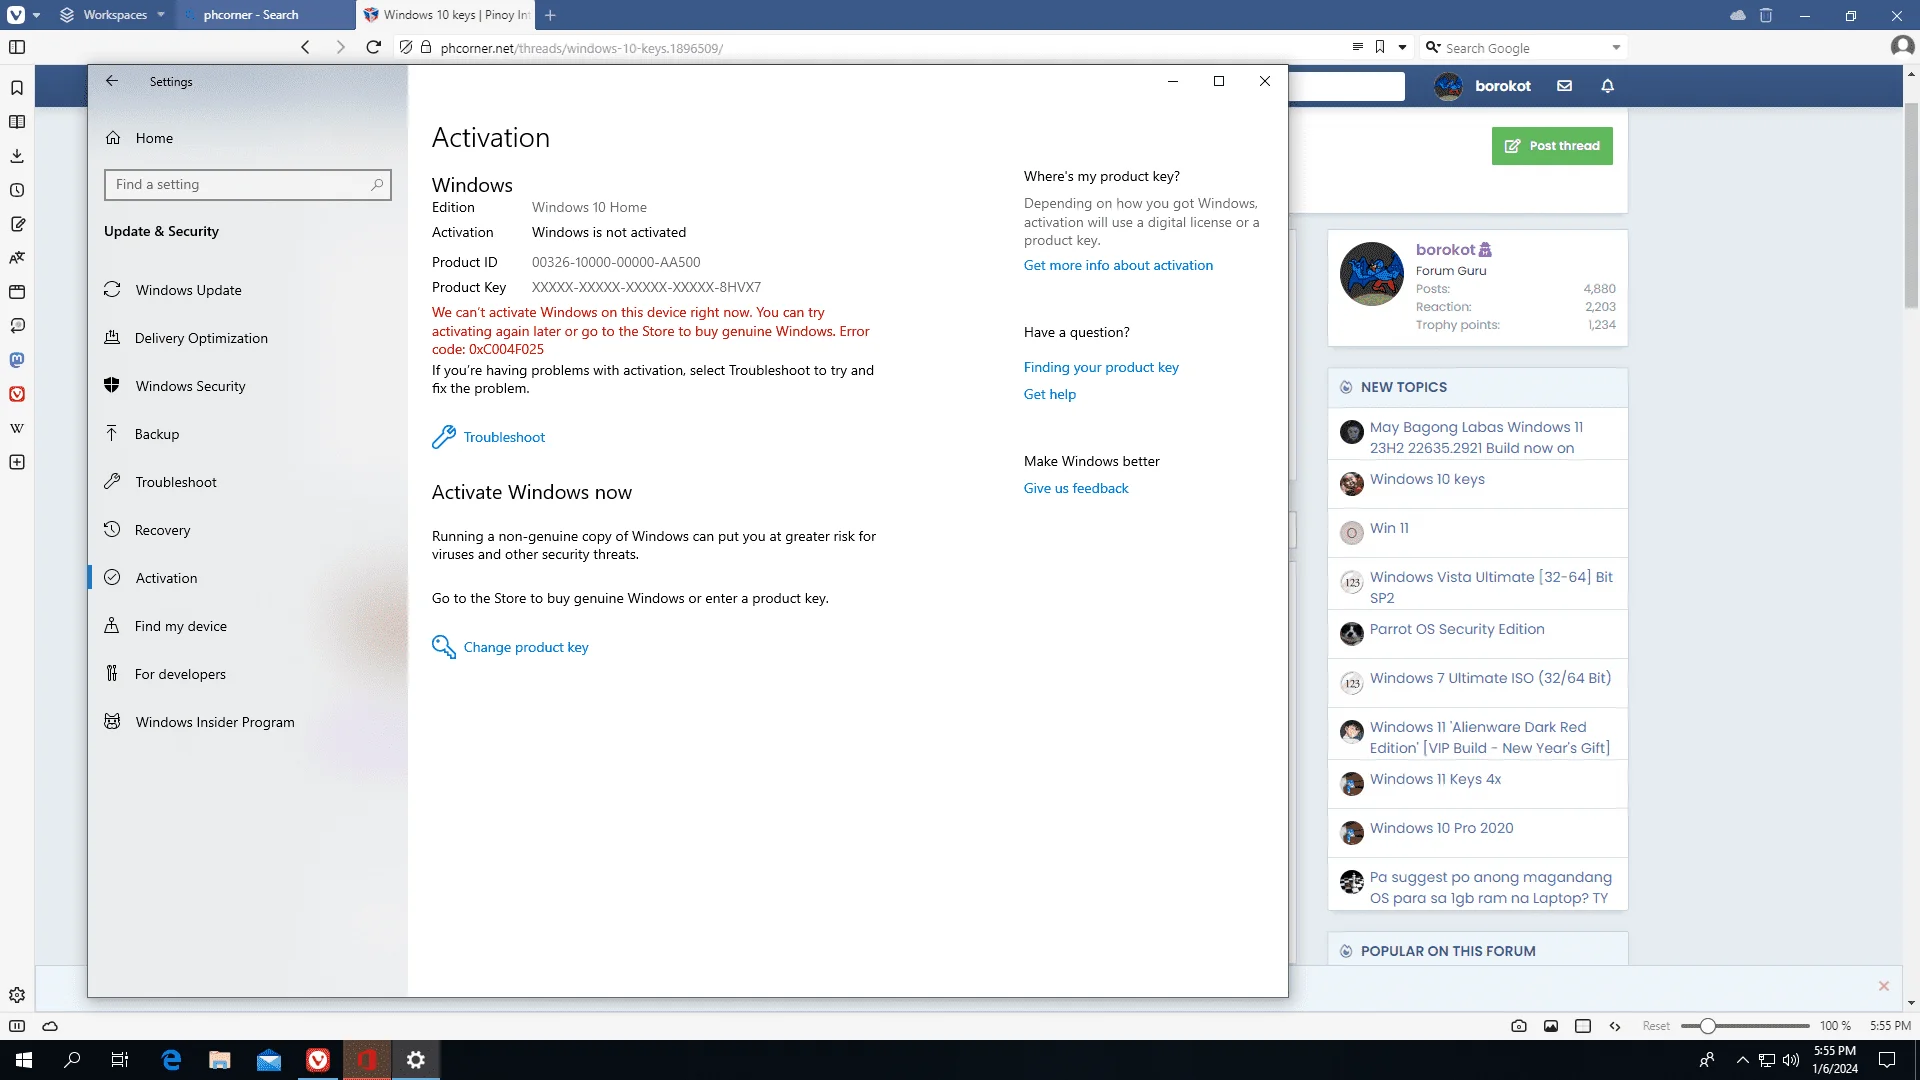The width and height of the screenshot is (1920, 1080).
Task: Reset the page zoom level
Action: (1656, 1026)
